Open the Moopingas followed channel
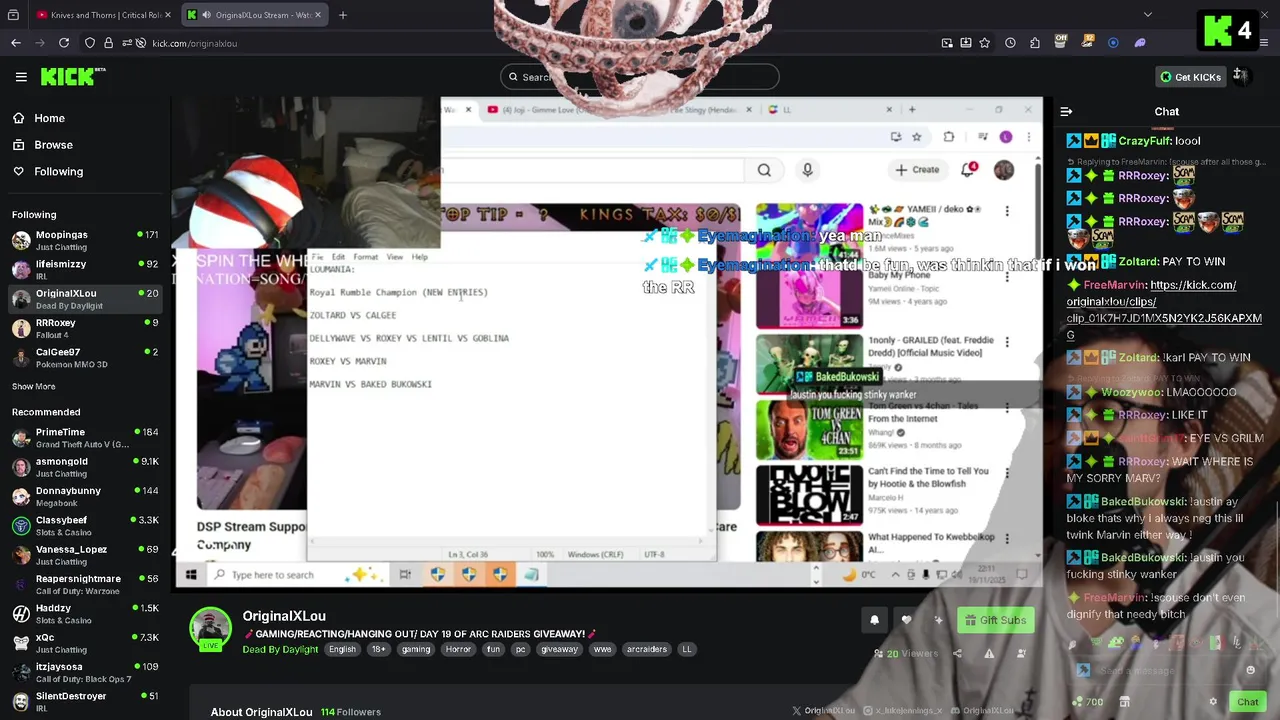Image resolution: width=1280 pixels, height=720 pixels. 85,240
